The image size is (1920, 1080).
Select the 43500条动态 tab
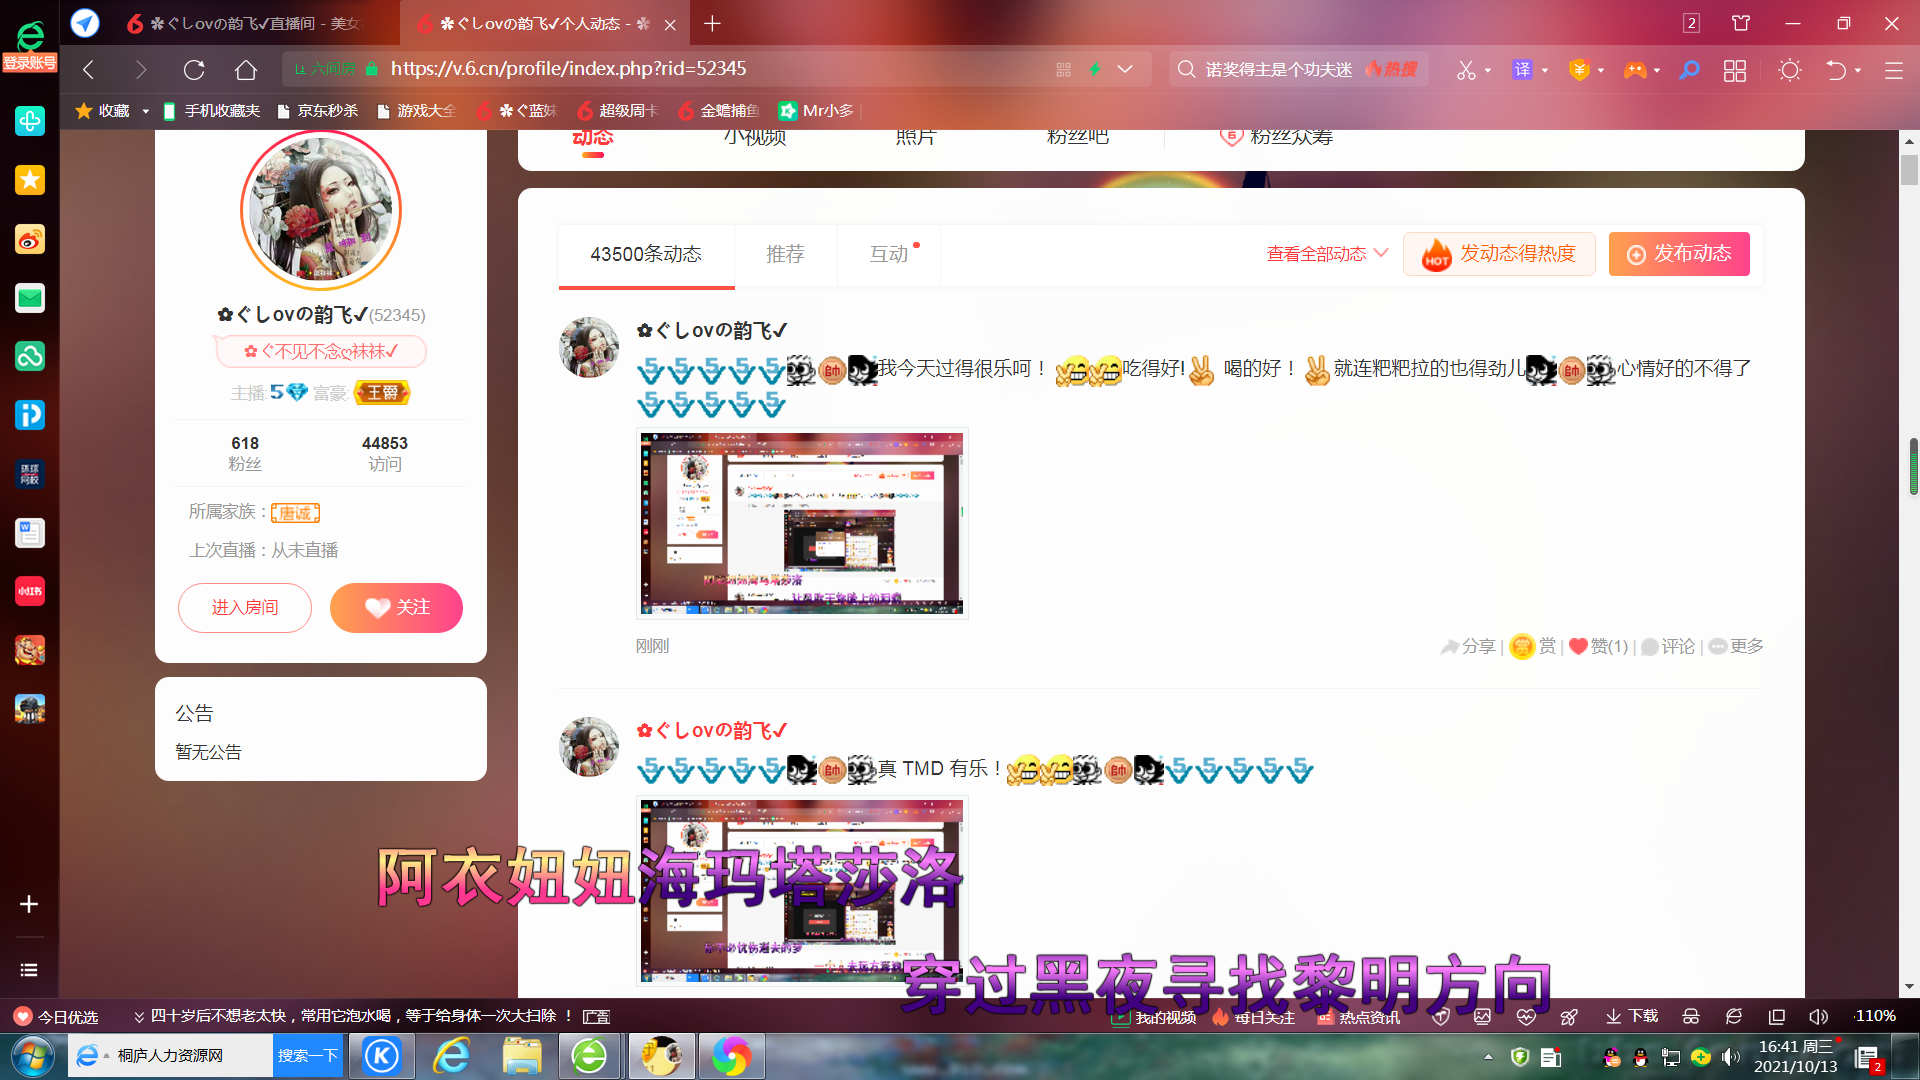coord(646,255)
